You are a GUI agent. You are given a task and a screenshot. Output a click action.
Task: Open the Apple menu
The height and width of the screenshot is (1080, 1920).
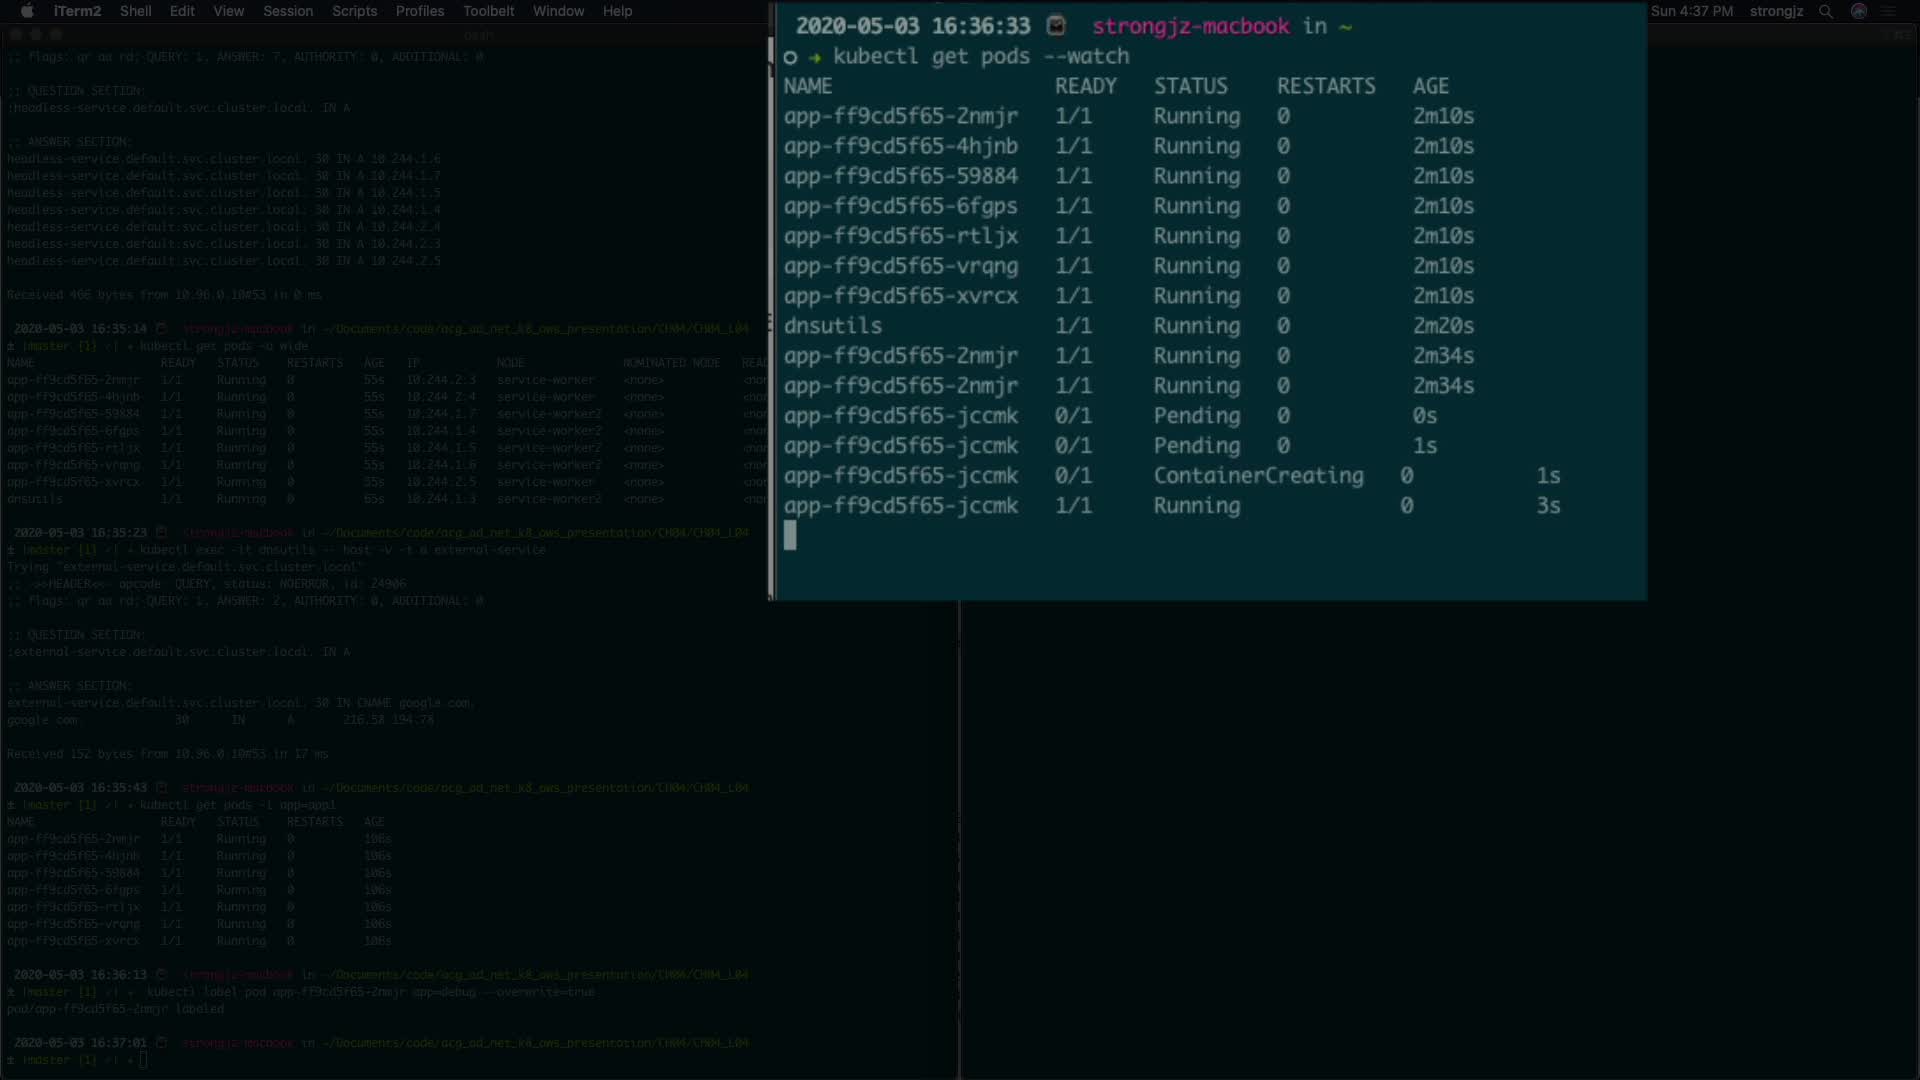(x=27, y=11)
